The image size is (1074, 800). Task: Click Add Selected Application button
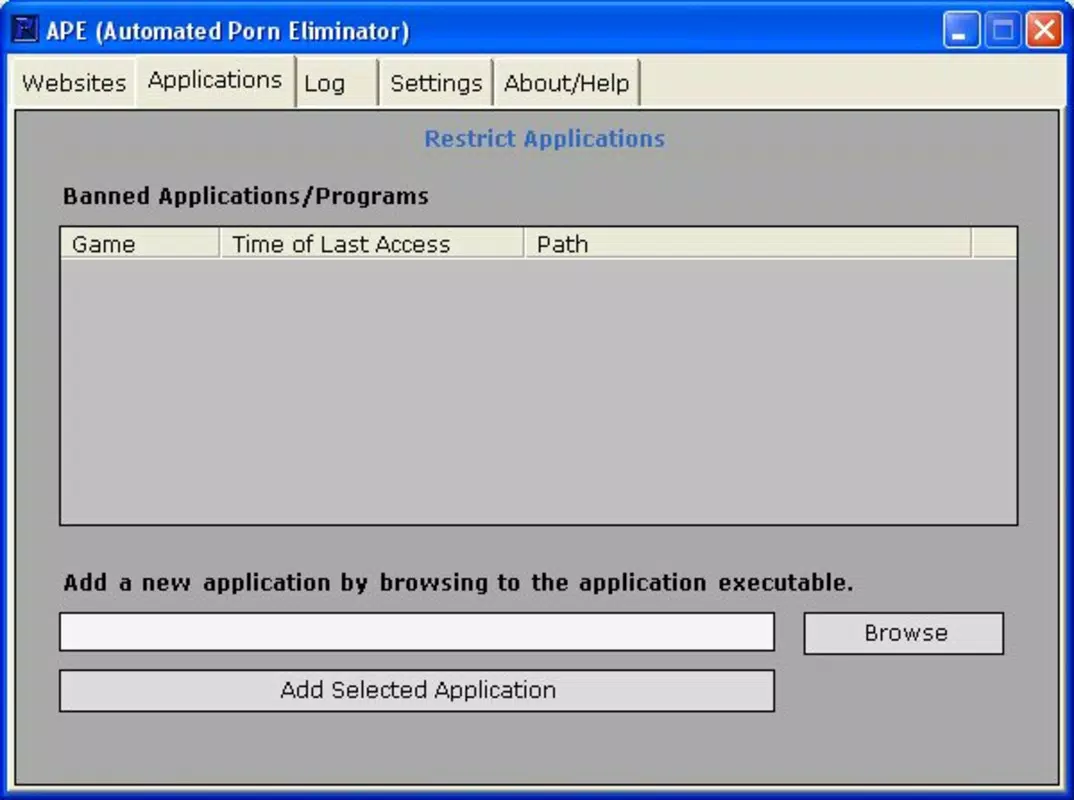417,690
